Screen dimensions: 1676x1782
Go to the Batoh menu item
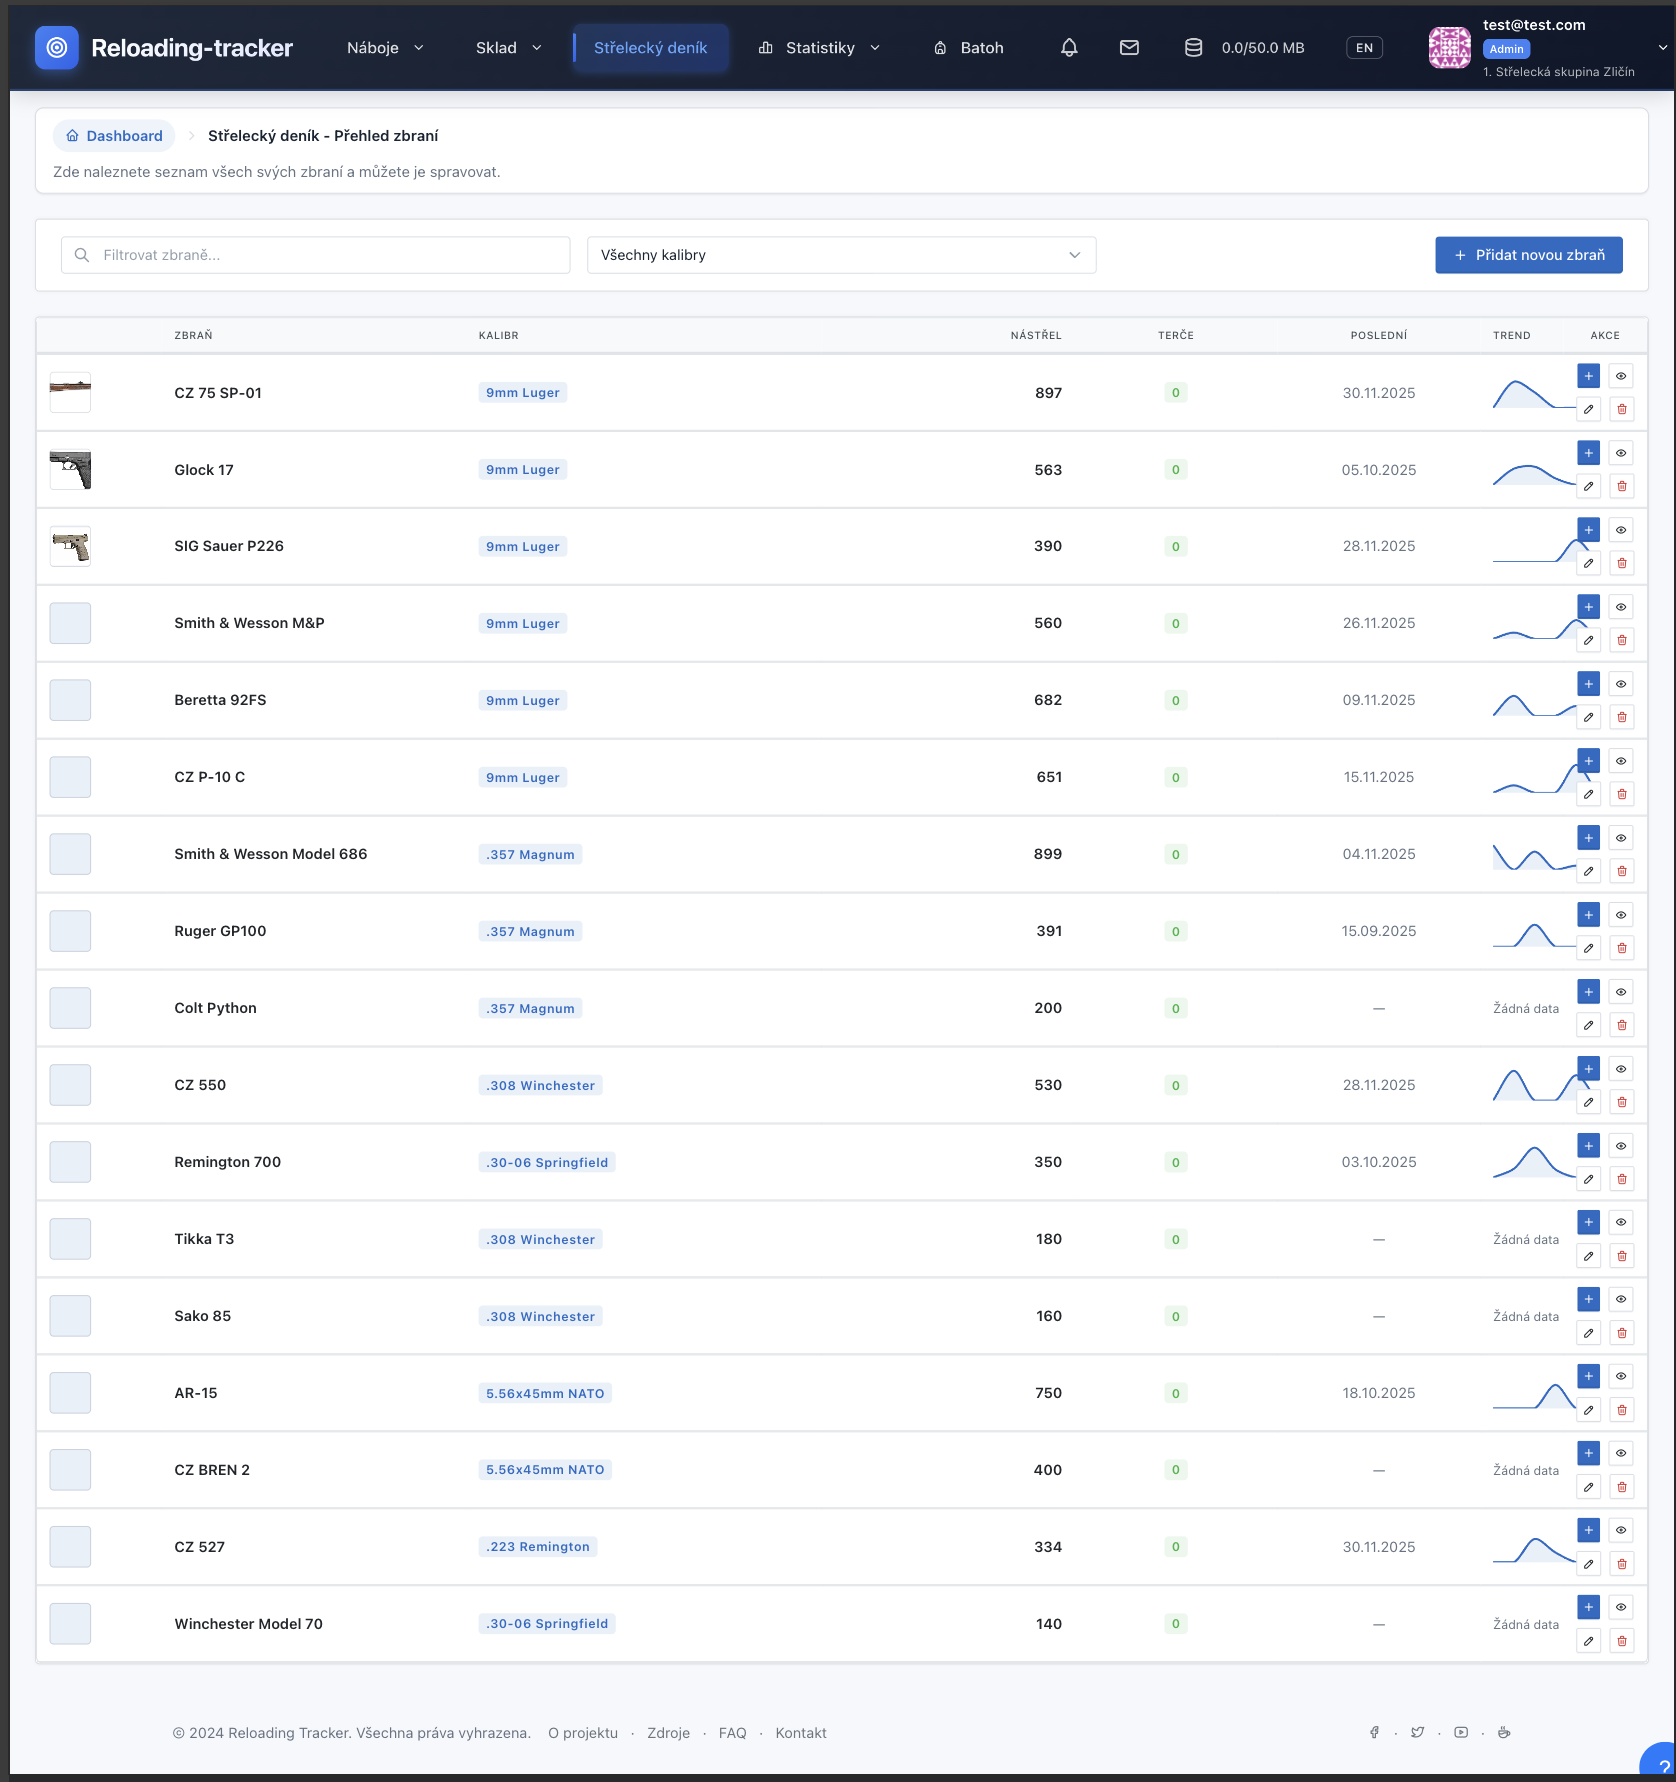tap(968, 48)
